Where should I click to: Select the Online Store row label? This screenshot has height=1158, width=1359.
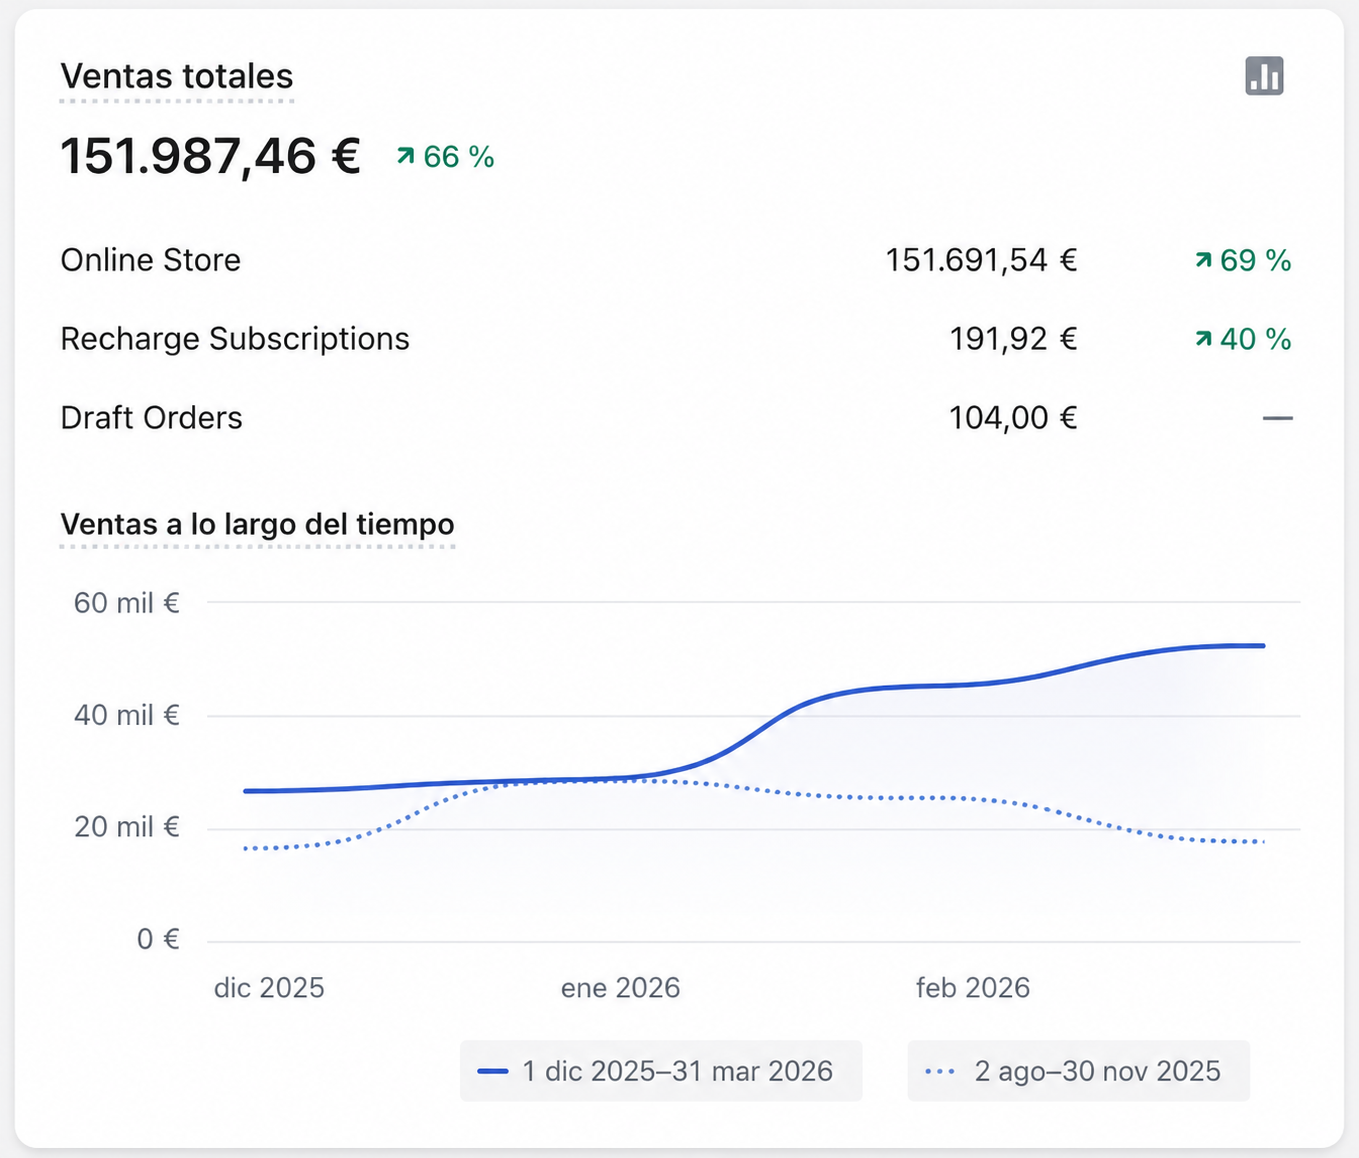(151, 260)
